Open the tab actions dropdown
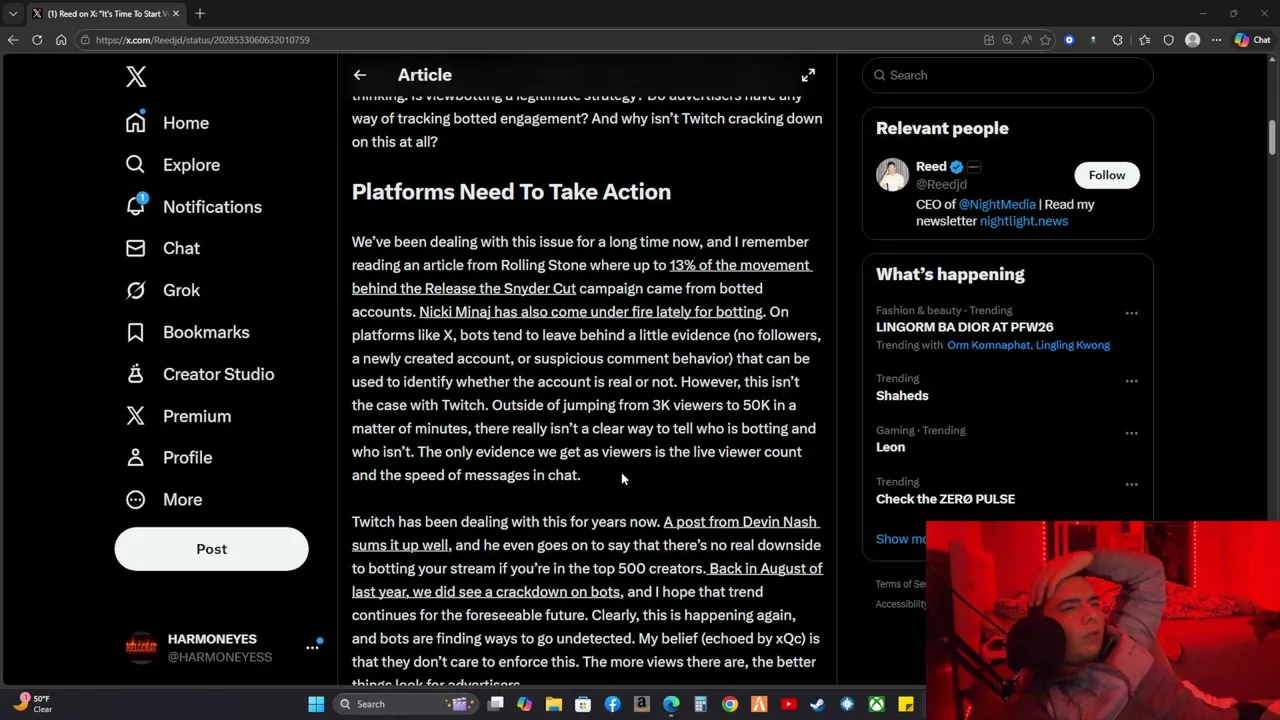The width and height of the screenshot is (1280, 720). pyautogui.click(x=13, y=13)
